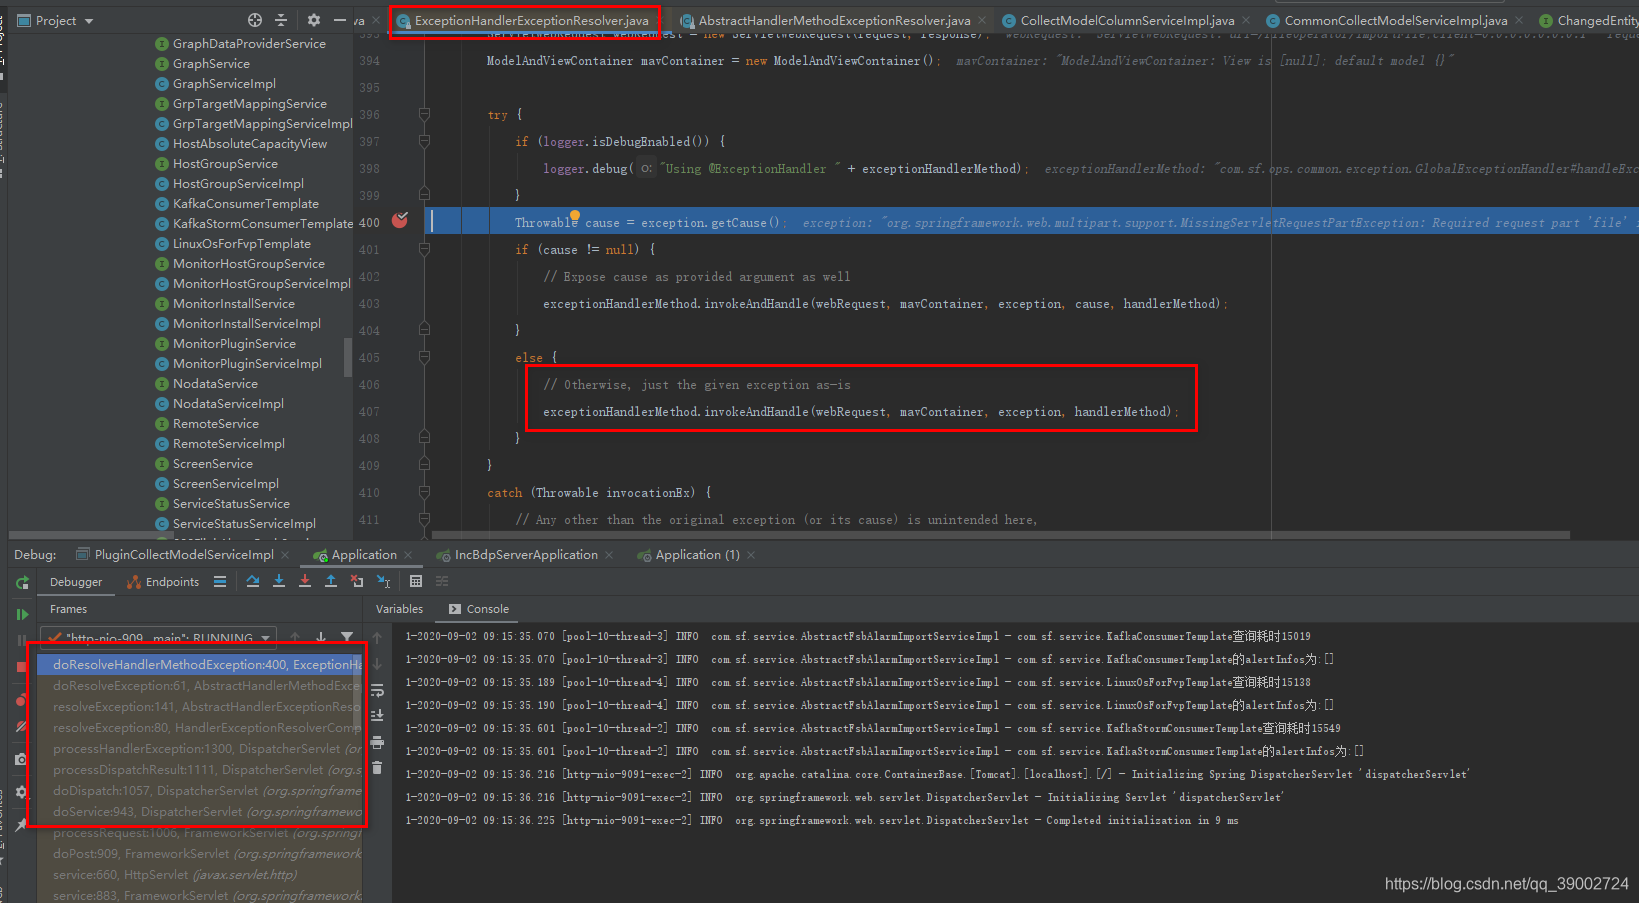Hide the Project panel
The image size is (1639, 903).
340,20
